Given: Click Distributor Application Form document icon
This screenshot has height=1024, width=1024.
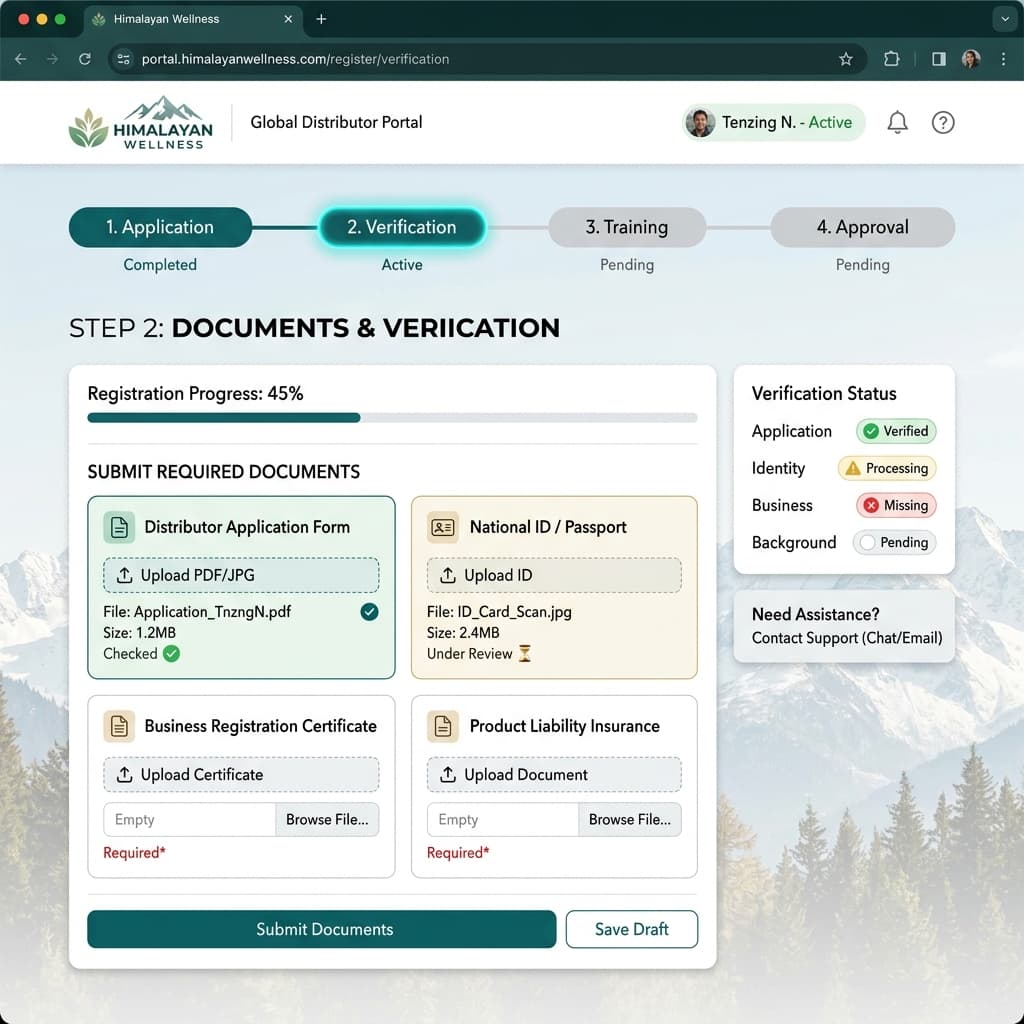Looking at the screenshot, I should coord(119,527).
